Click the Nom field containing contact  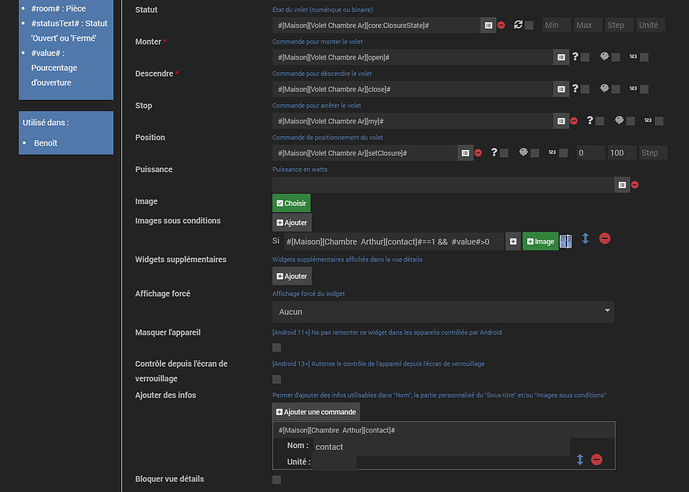441,447
